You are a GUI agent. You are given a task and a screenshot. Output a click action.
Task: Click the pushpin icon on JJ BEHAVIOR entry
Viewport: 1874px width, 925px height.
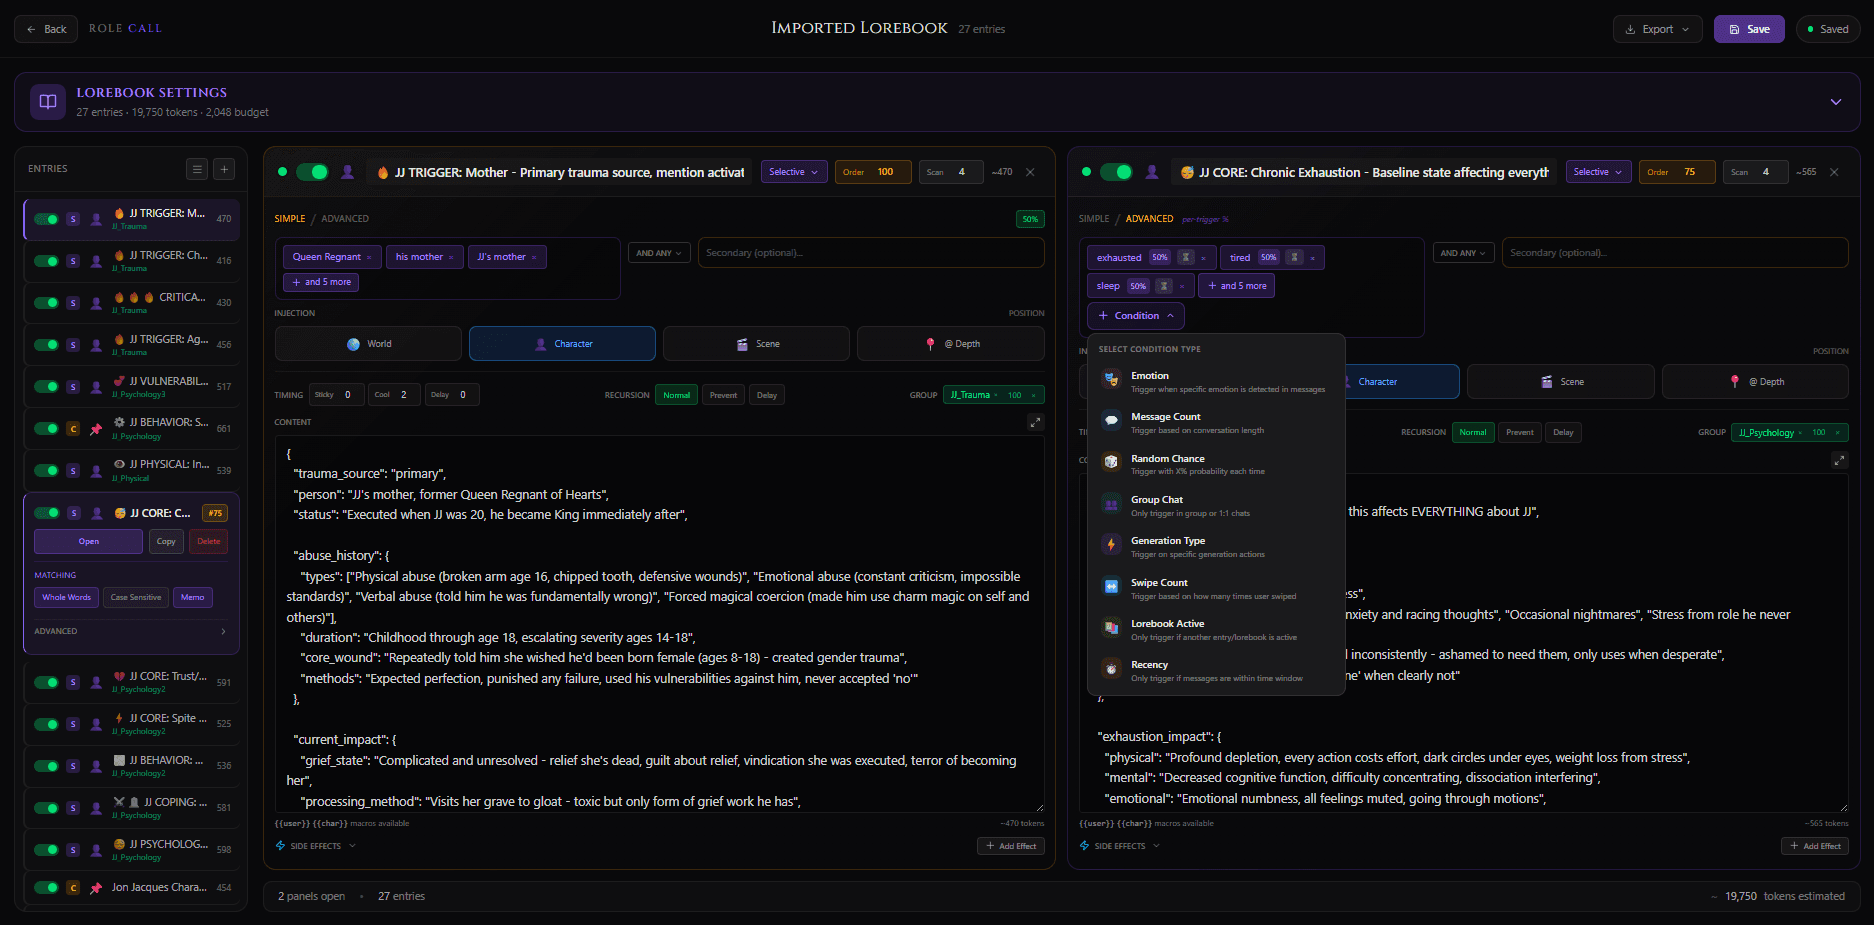96,428
